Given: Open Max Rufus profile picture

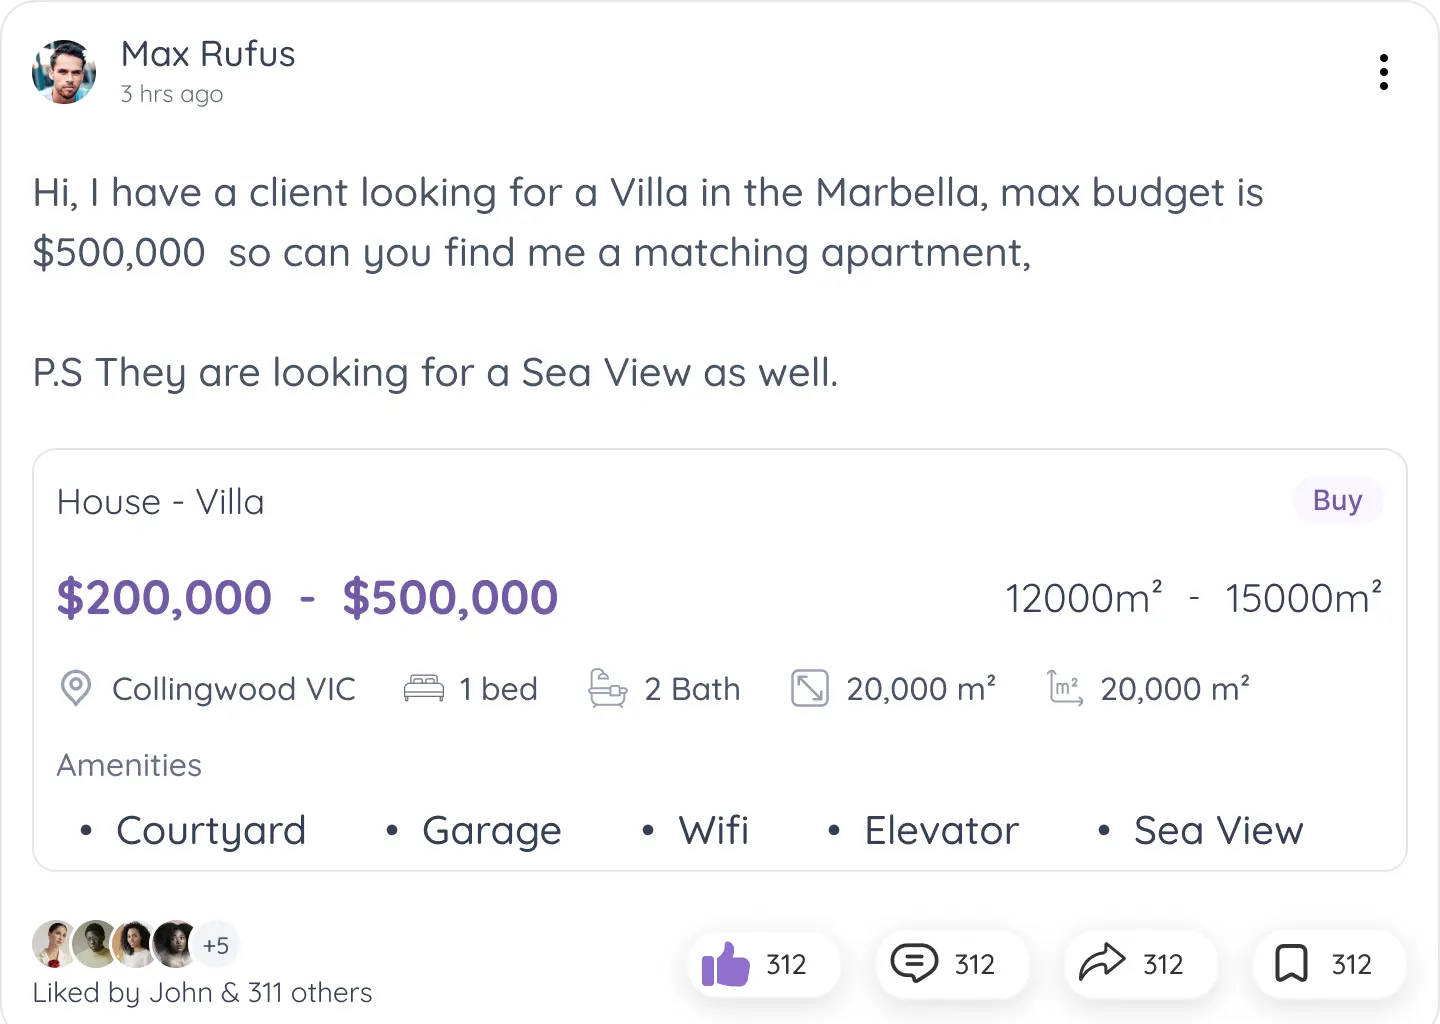Looking at the screenshot, I should tap(64, 72).
